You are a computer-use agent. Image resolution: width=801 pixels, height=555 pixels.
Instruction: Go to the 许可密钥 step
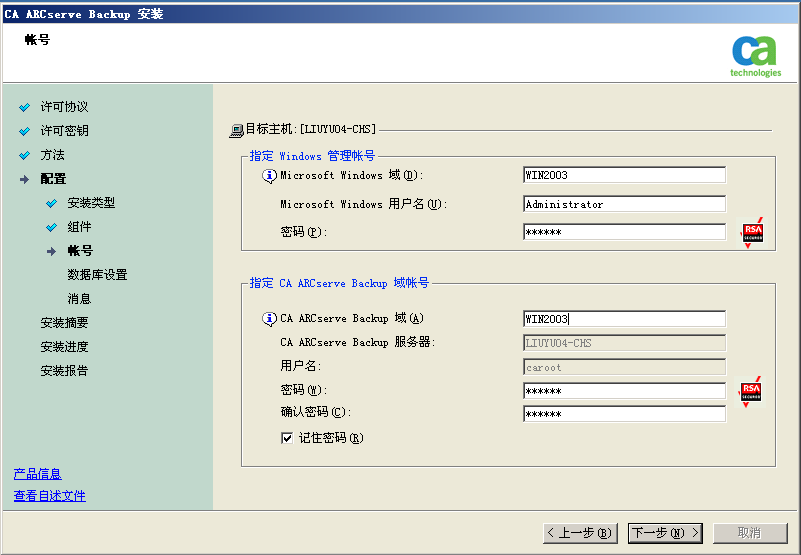click(64, 131)
